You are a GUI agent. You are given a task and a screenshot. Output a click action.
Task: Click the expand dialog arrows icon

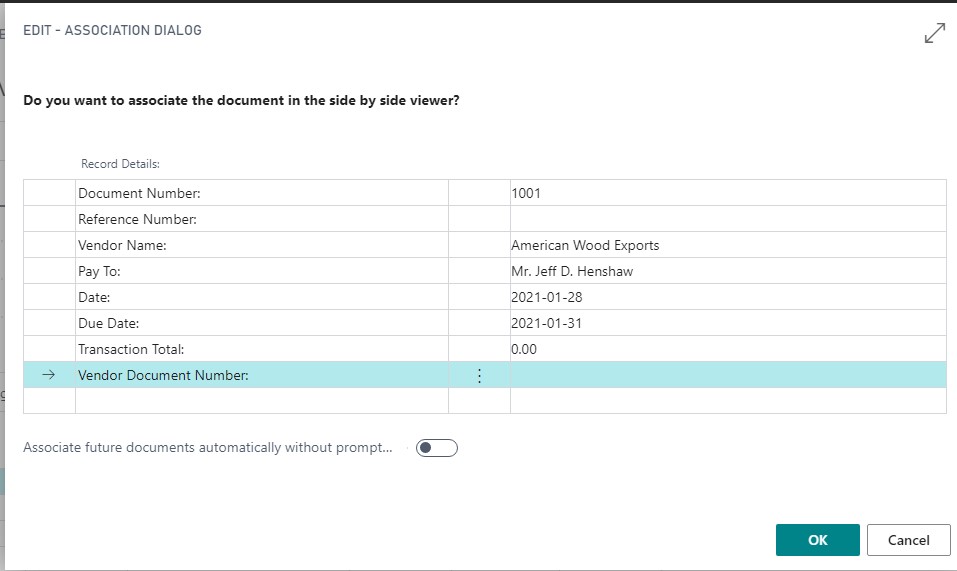click(x=934, y=33)
